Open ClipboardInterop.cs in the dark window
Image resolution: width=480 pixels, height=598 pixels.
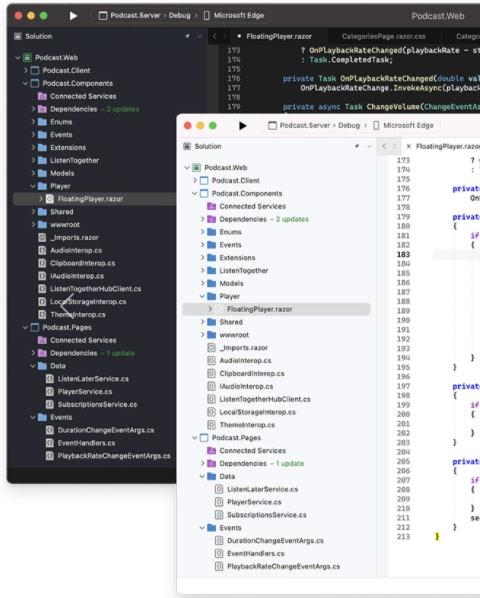click(82, 263)
